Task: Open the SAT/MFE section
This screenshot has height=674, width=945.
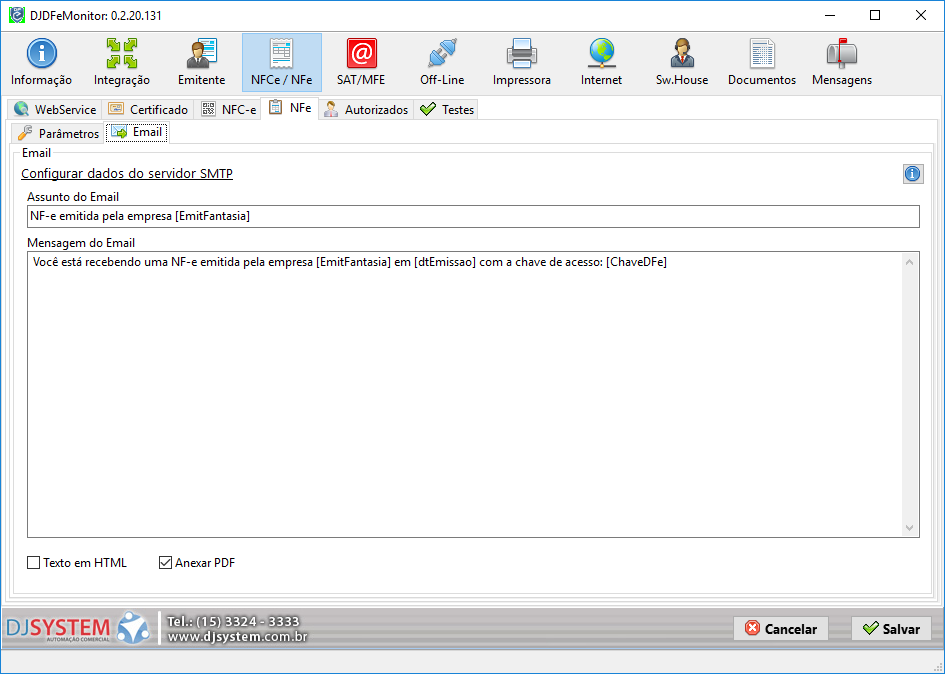Action: coord(361,62)
